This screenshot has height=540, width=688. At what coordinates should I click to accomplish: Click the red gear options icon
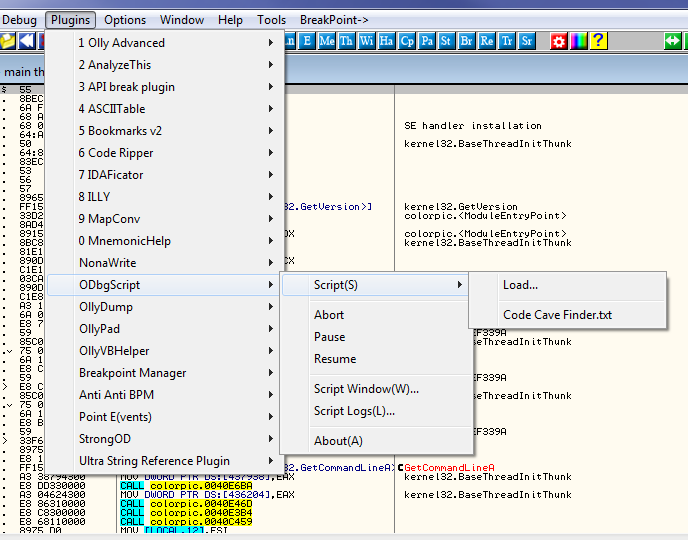pos(559,41)
